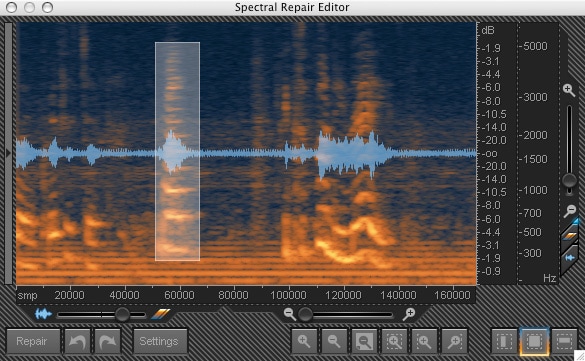Viewport: 585px width, 361px height.
Task: Click the 60000 sample mark on ruler
Action: 179,295
